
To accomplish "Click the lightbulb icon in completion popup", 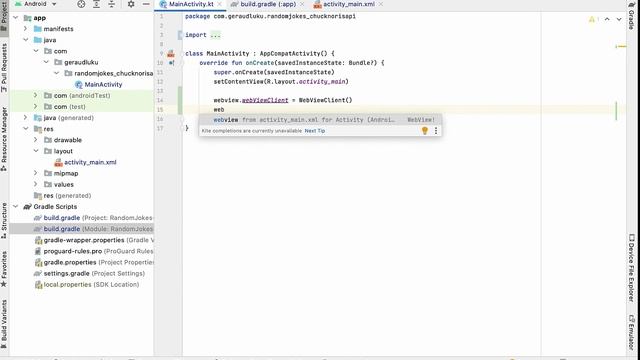I will point(424,131).
